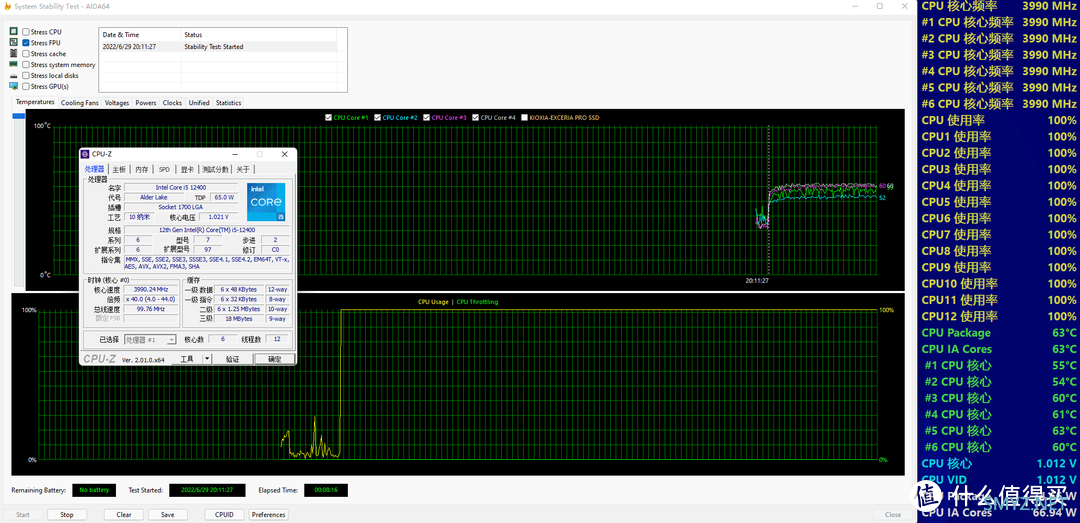Click the CPU-Z window title icon
This screenshot has height=523, width=1080.
pyautogui.click(x=85, y=154)
